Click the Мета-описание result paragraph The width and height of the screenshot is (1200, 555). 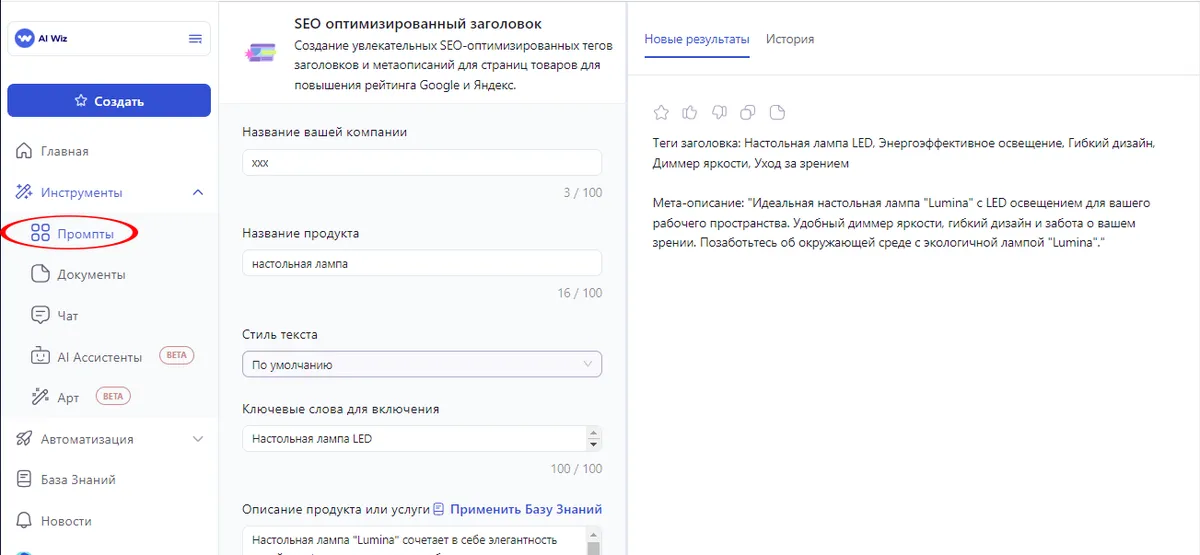(x=902, y=224)
